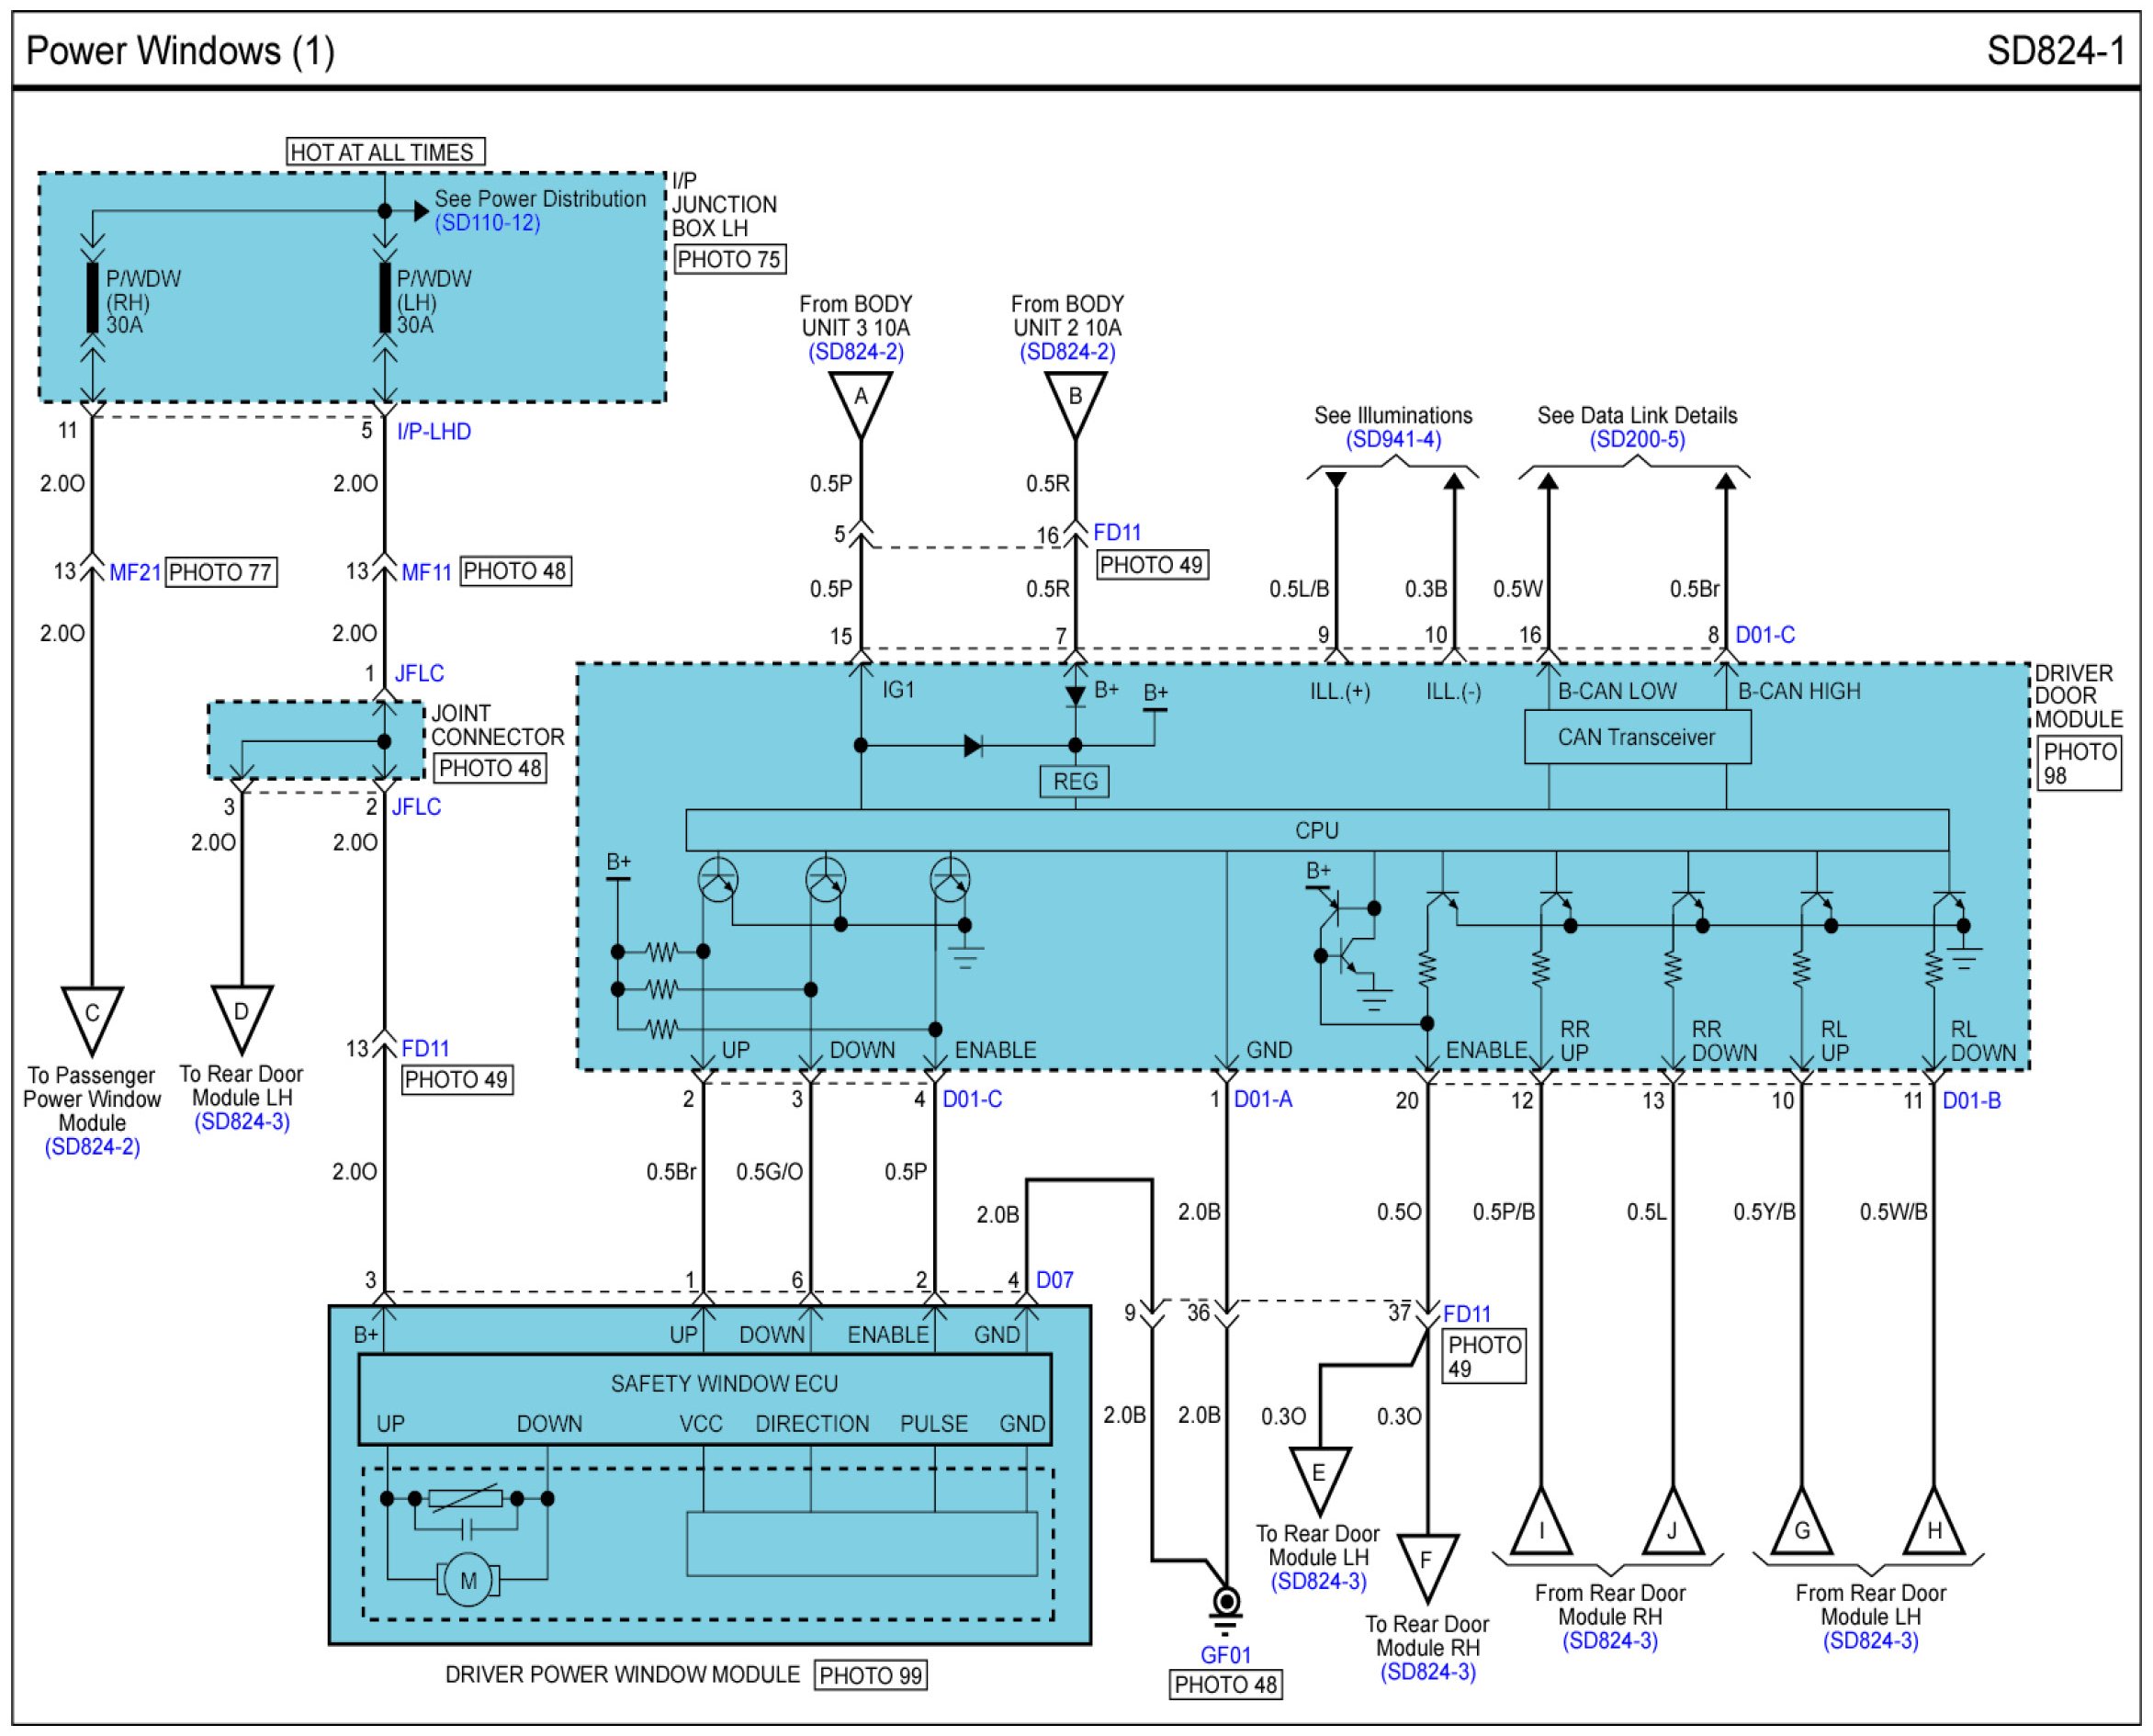Click the CAN Transceiver block
Image resolution: width=2153 pixels, height=1736 pixels.
1636,737
